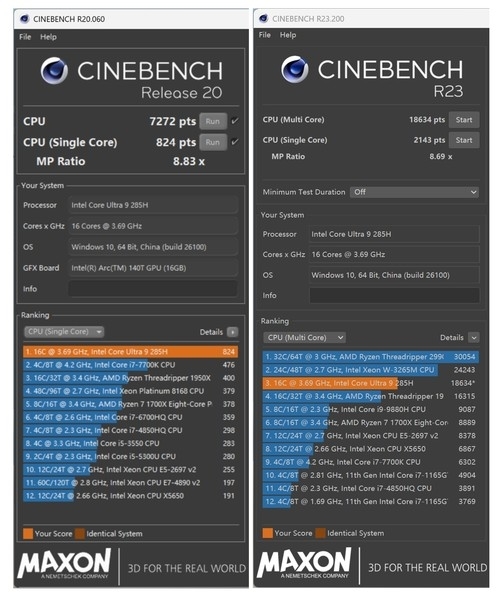Click the MAXON logo in the R23 window
Viewport: 500px width, 595px height.
coord(304,562)
